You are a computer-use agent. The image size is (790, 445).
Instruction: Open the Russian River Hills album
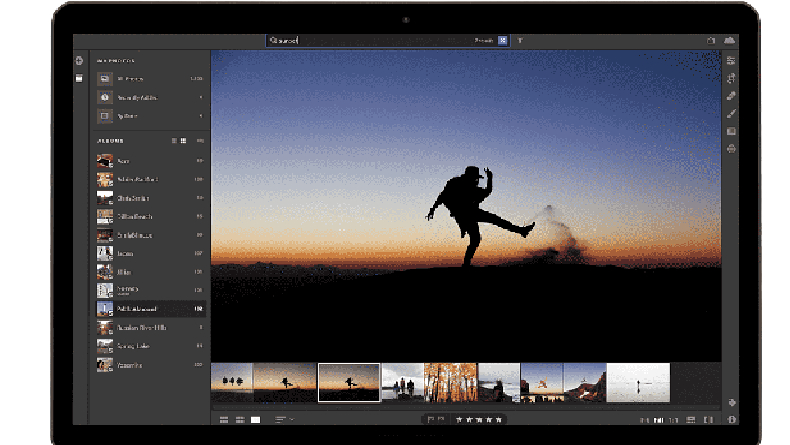coord(150,328)
